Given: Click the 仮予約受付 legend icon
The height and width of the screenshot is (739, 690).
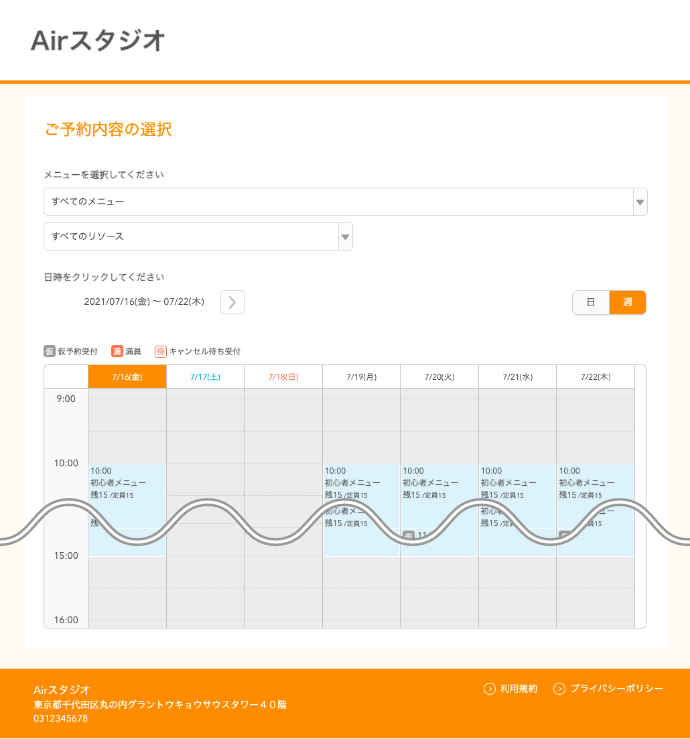Looking at the screenshot, I should click(49, 351).
